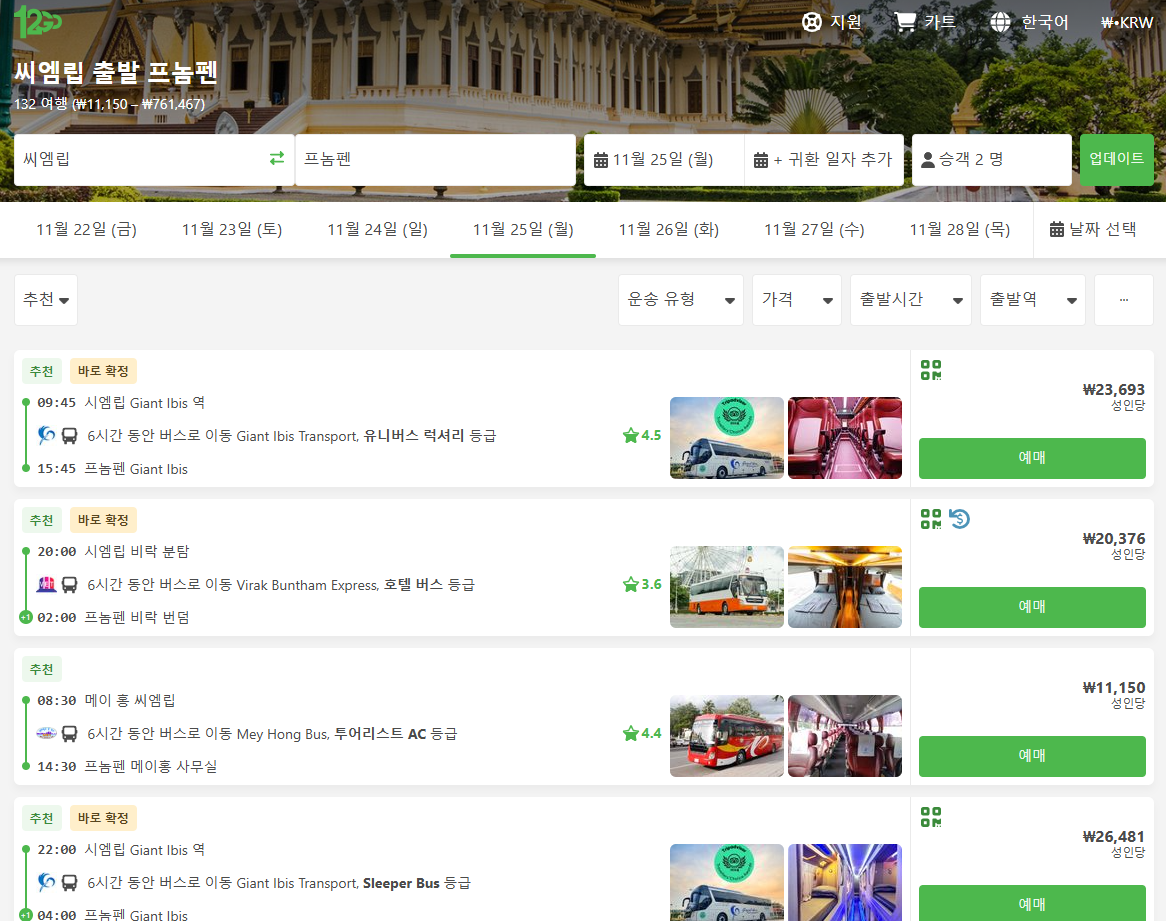Screen dimensions: 1166x921
Task: Click '유니버스 럭셔리 등급' class text
Action: (430, 436)
